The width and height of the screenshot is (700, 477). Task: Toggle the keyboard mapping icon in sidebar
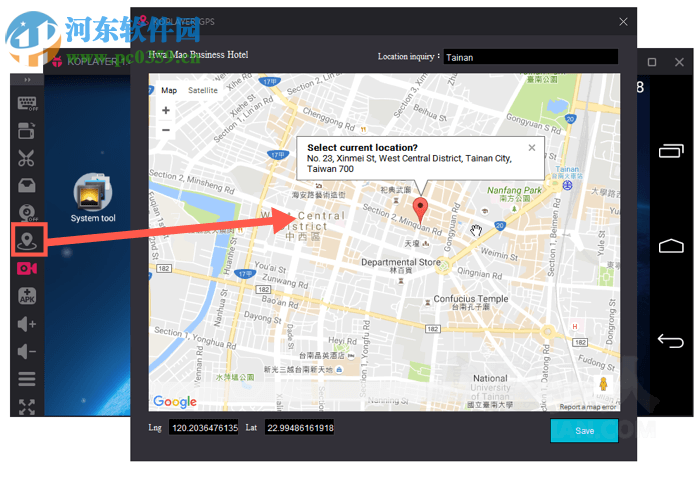[27, 103]
